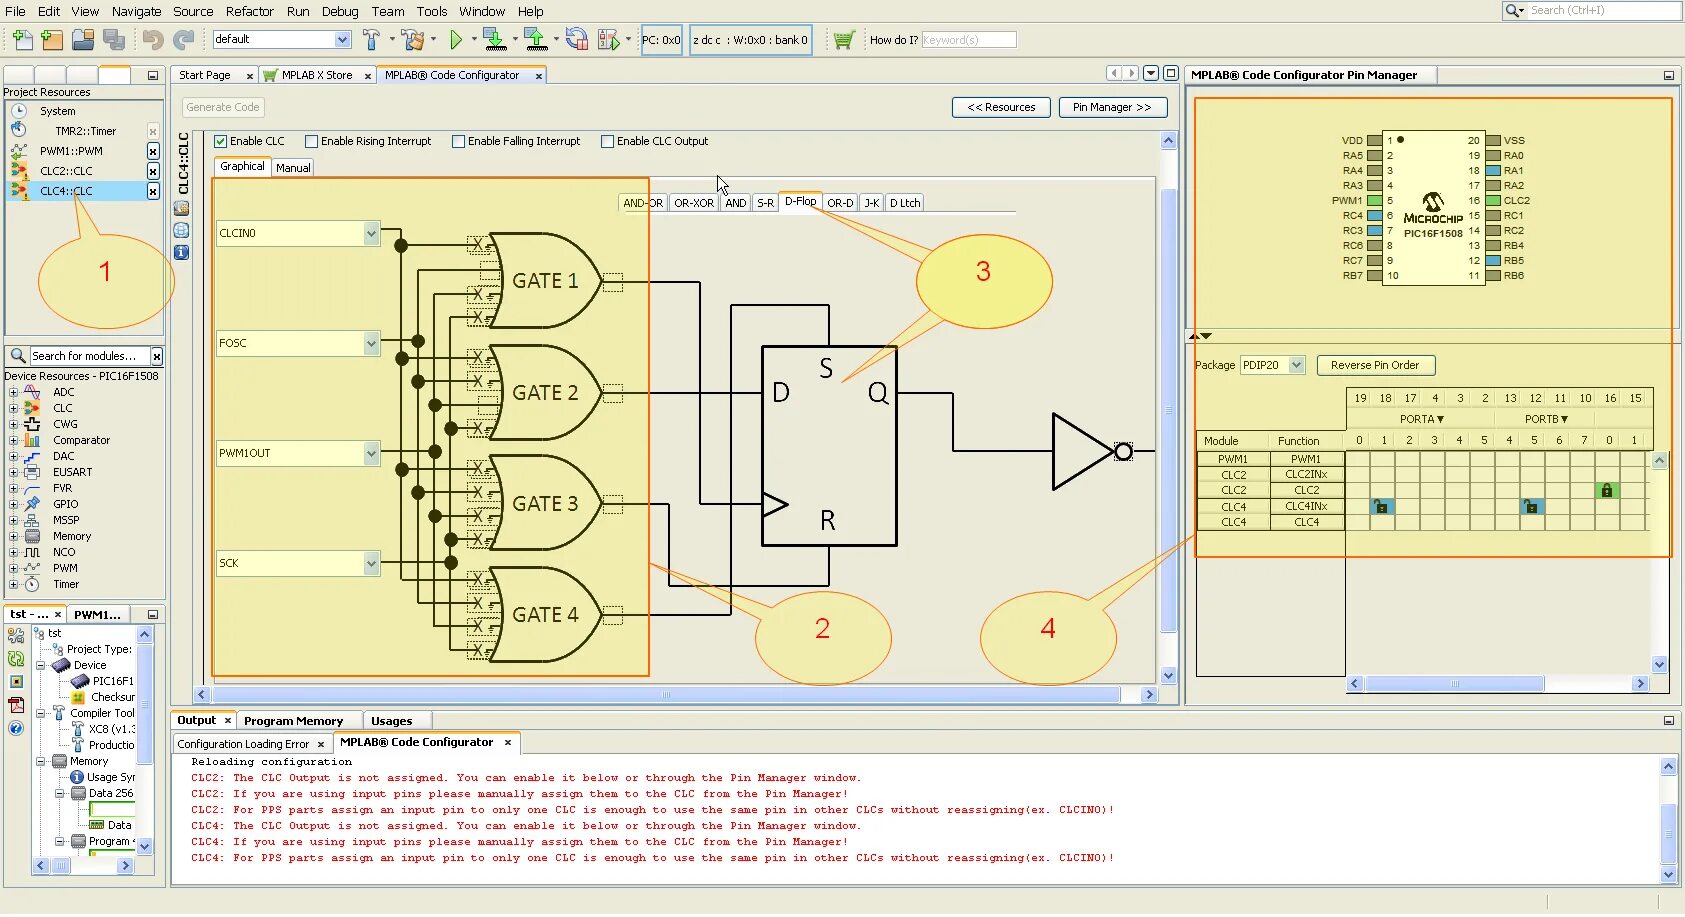Click the PDF datasheet icon in dashboard
The image size is (1685, 917).
16,704
